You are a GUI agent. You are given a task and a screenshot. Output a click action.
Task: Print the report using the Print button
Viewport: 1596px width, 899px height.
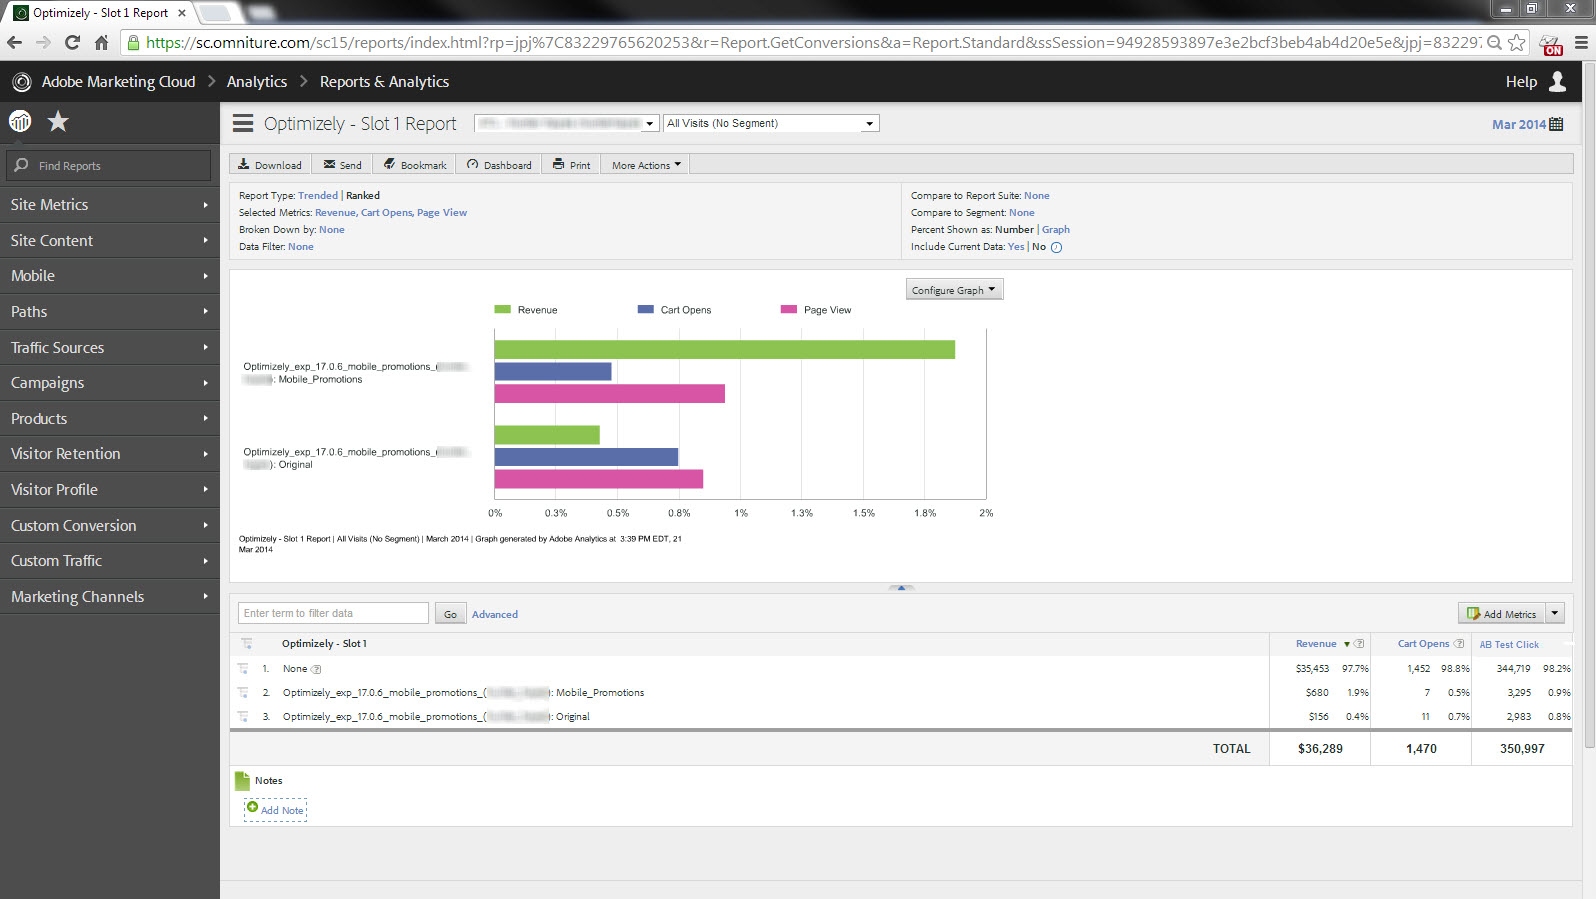click(571, 165)
